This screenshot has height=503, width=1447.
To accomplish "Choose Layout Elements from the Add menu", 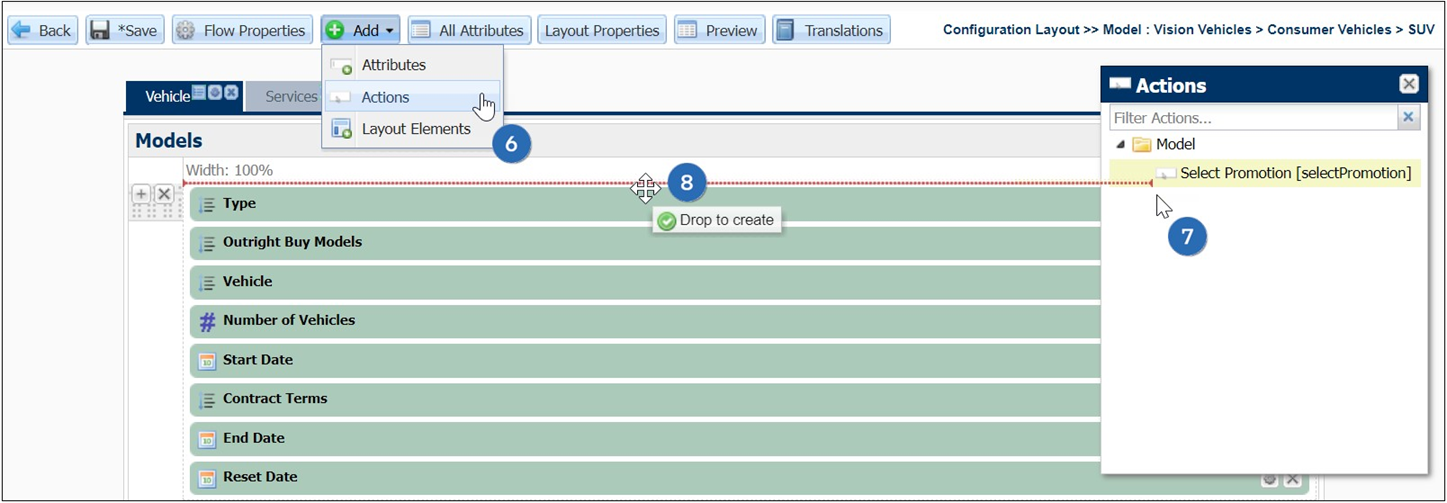I will tap(412, 129).
